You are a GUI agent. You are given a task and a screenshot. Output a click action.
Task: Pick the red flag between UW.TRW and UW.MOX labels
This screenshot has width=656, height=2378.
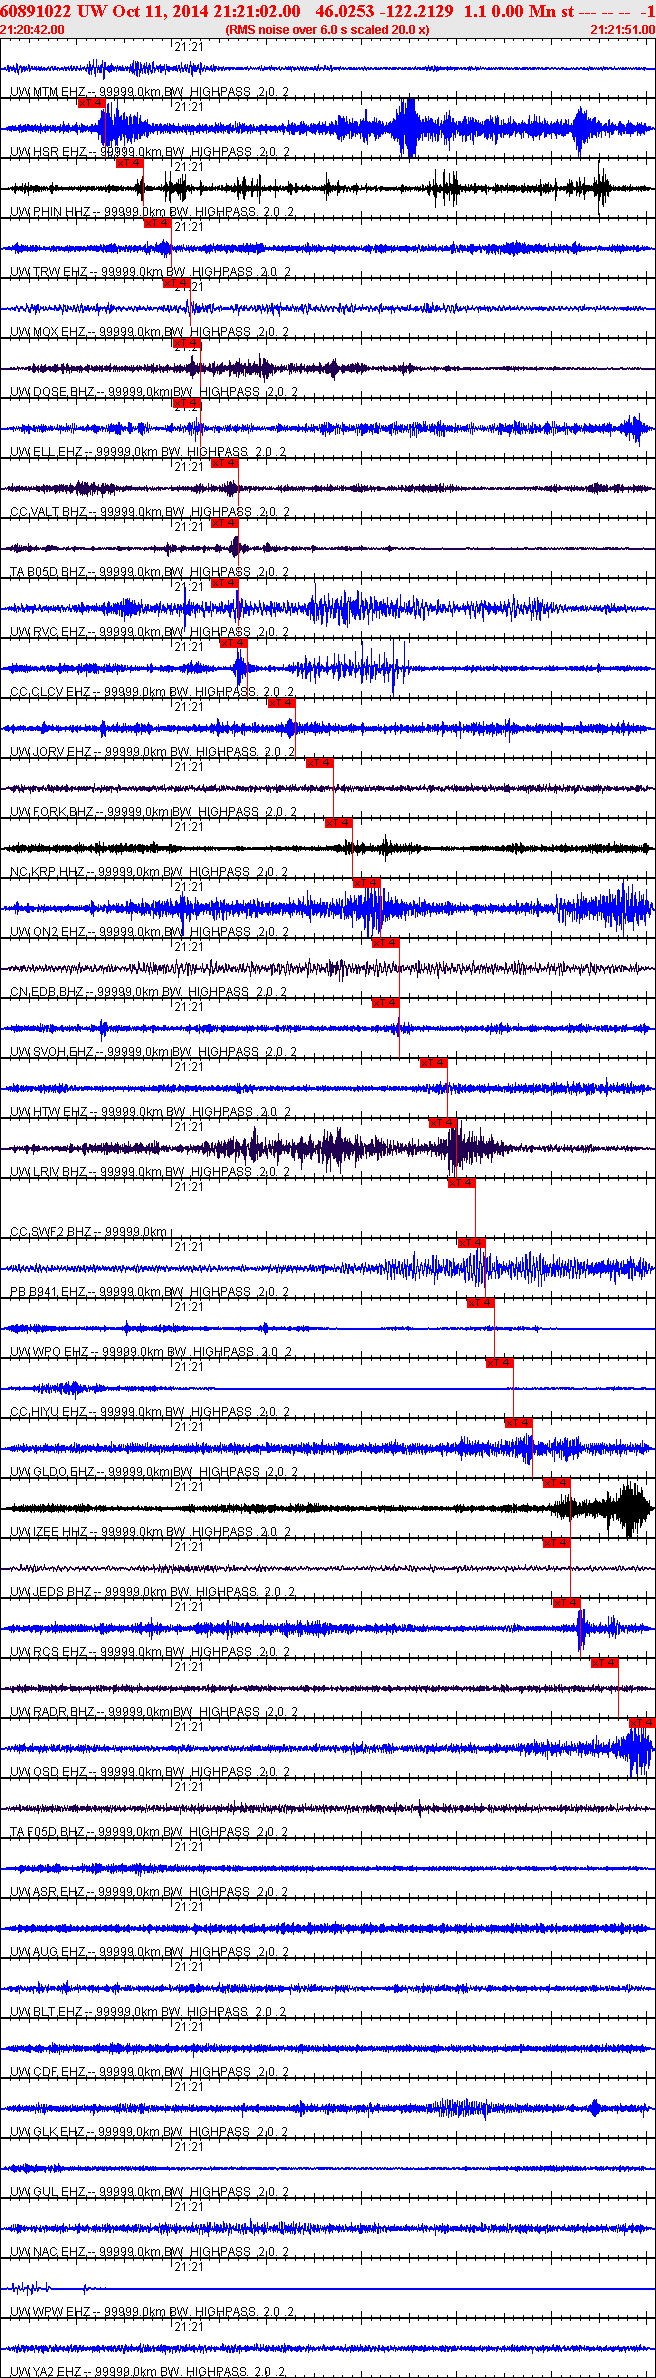coord(177,283)
